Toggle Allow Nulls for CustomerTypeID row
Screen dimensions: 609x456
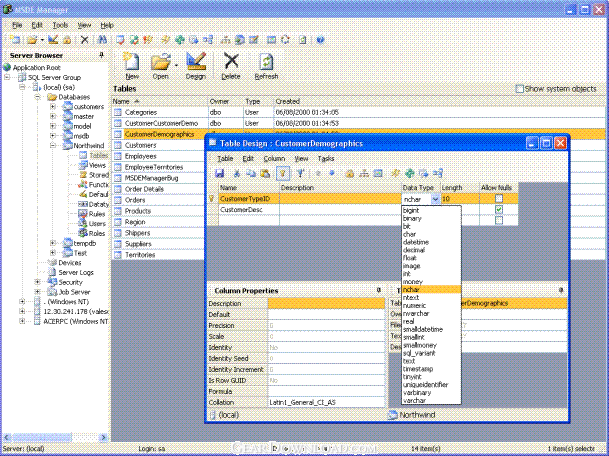click(x=498, y=199)
